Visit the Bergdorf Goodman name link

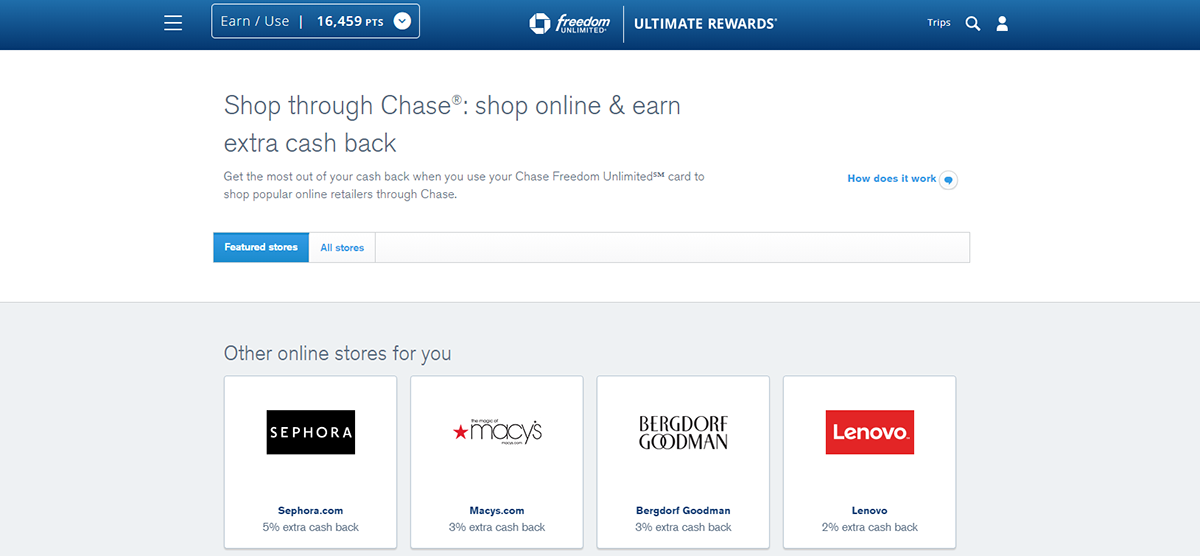(683, 510)
